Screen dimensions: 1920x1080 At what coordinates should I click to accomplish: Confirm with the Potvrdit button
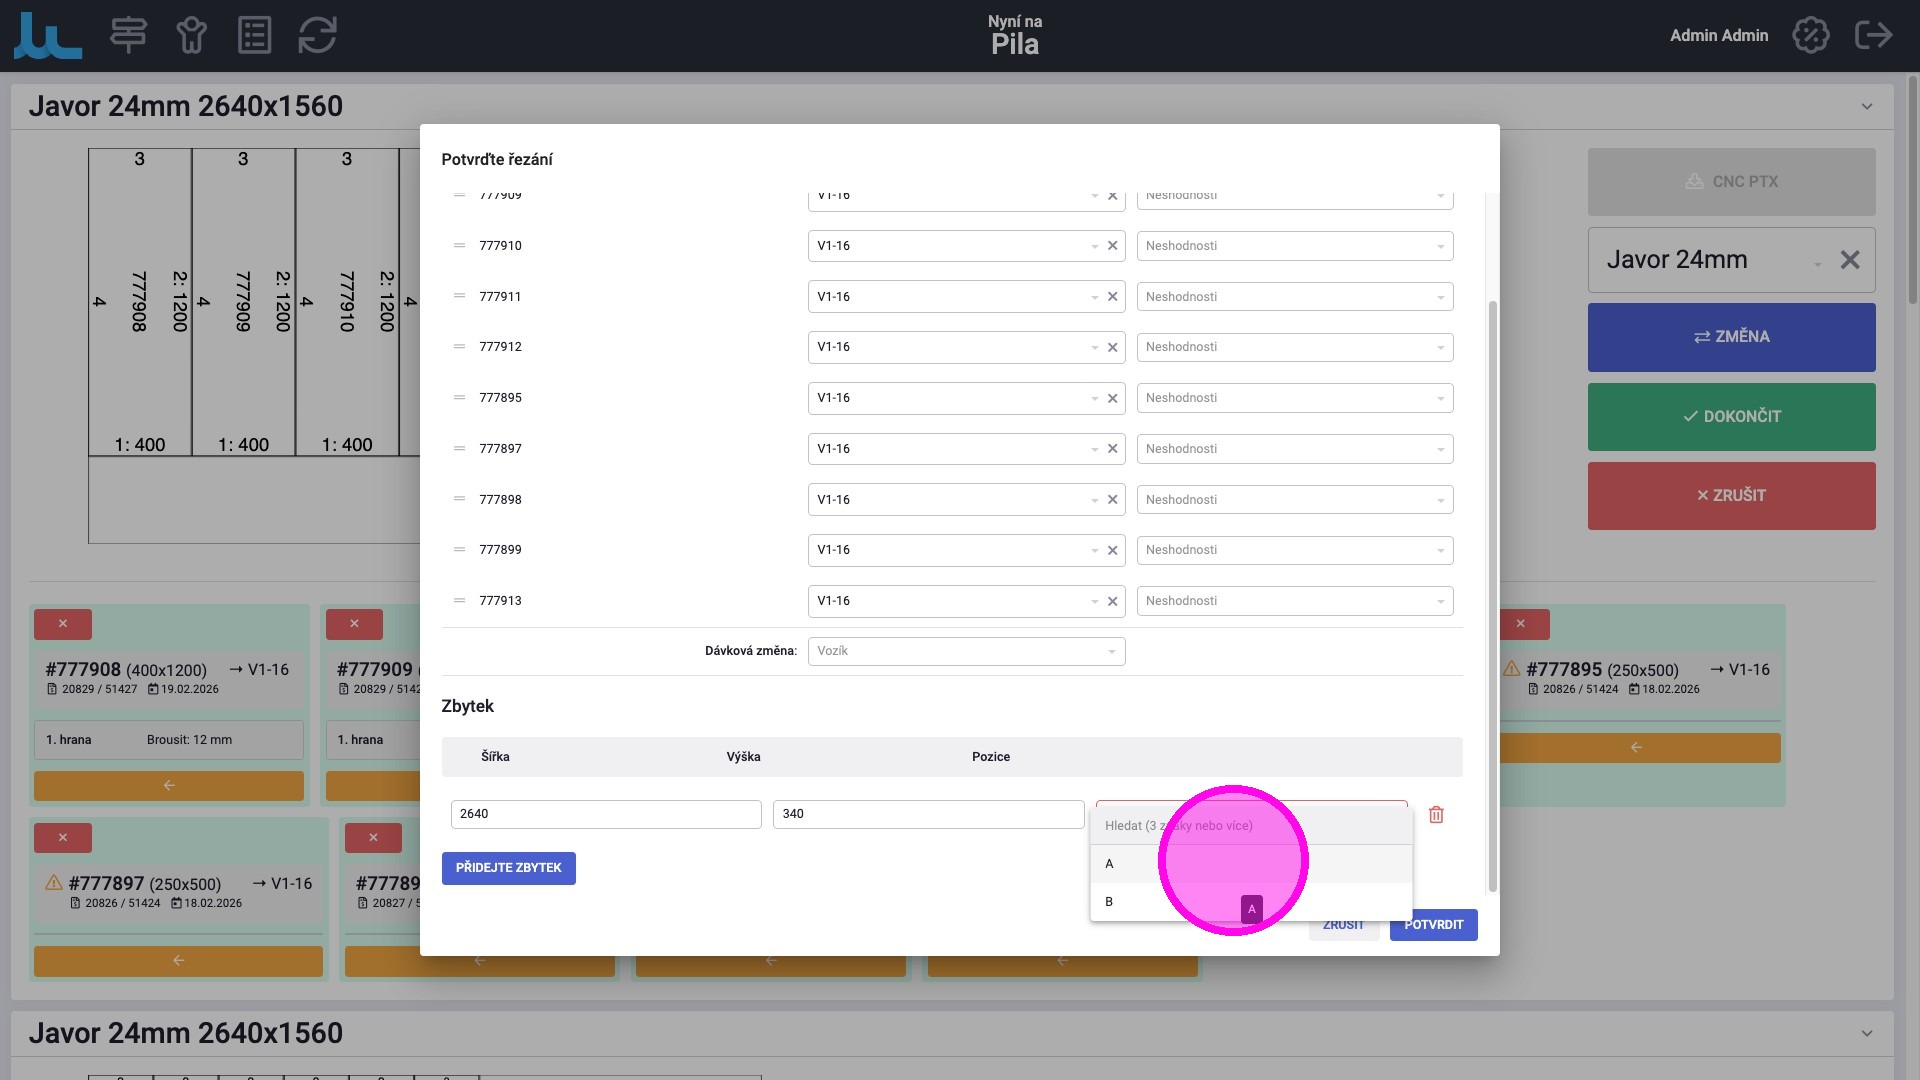click(1433, 925)
